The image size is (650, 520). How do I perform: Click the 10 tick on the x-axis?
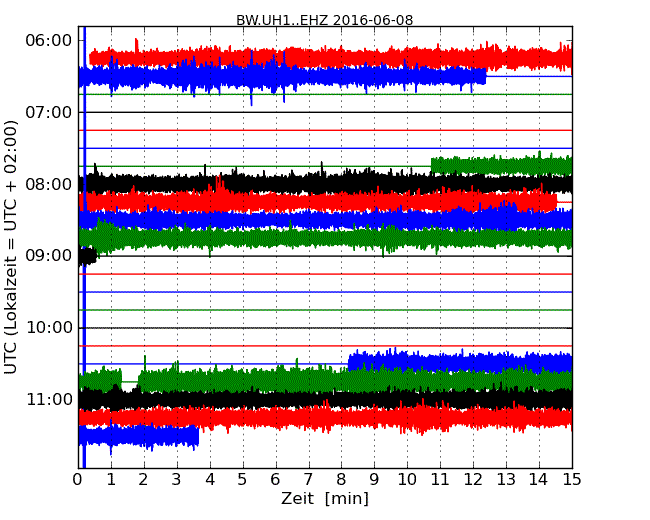pos(407,480)
